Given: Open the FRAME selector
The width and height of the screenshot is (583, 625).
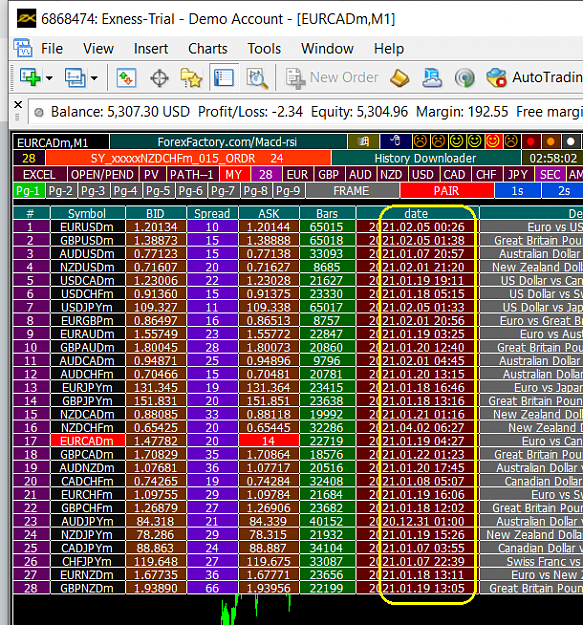Looking at the screenshot, I should coord(352,191).
